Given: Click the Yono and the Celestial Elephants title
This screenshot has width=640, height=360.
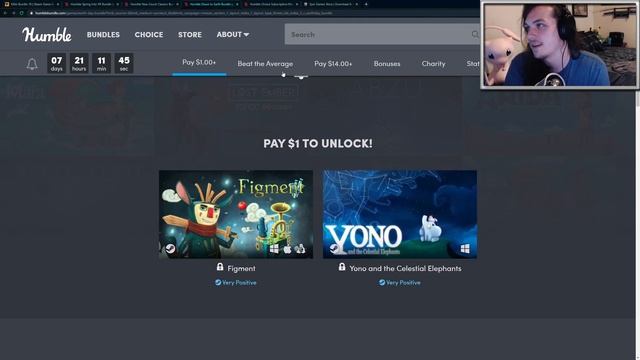Looking at the screenshot, I should coord(405,269).
